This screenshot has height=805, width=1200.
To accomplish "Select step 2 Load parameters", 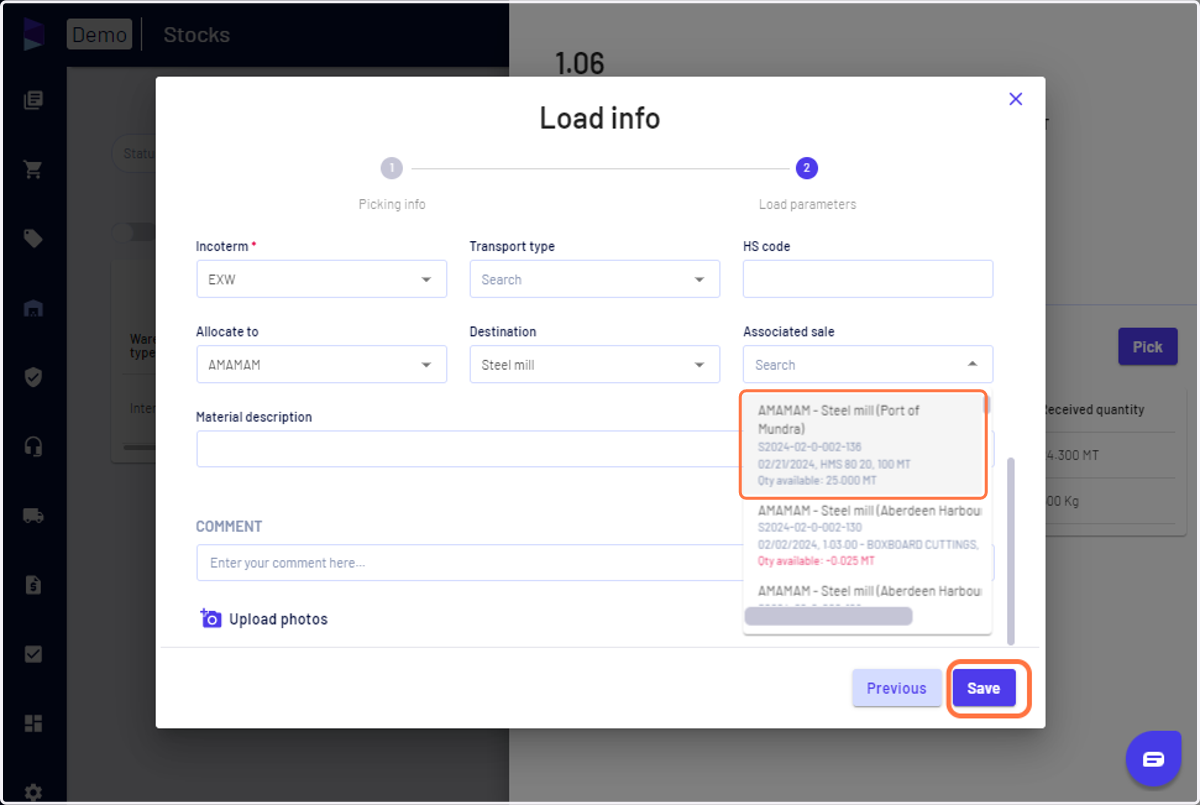I will tap(806, 168).
